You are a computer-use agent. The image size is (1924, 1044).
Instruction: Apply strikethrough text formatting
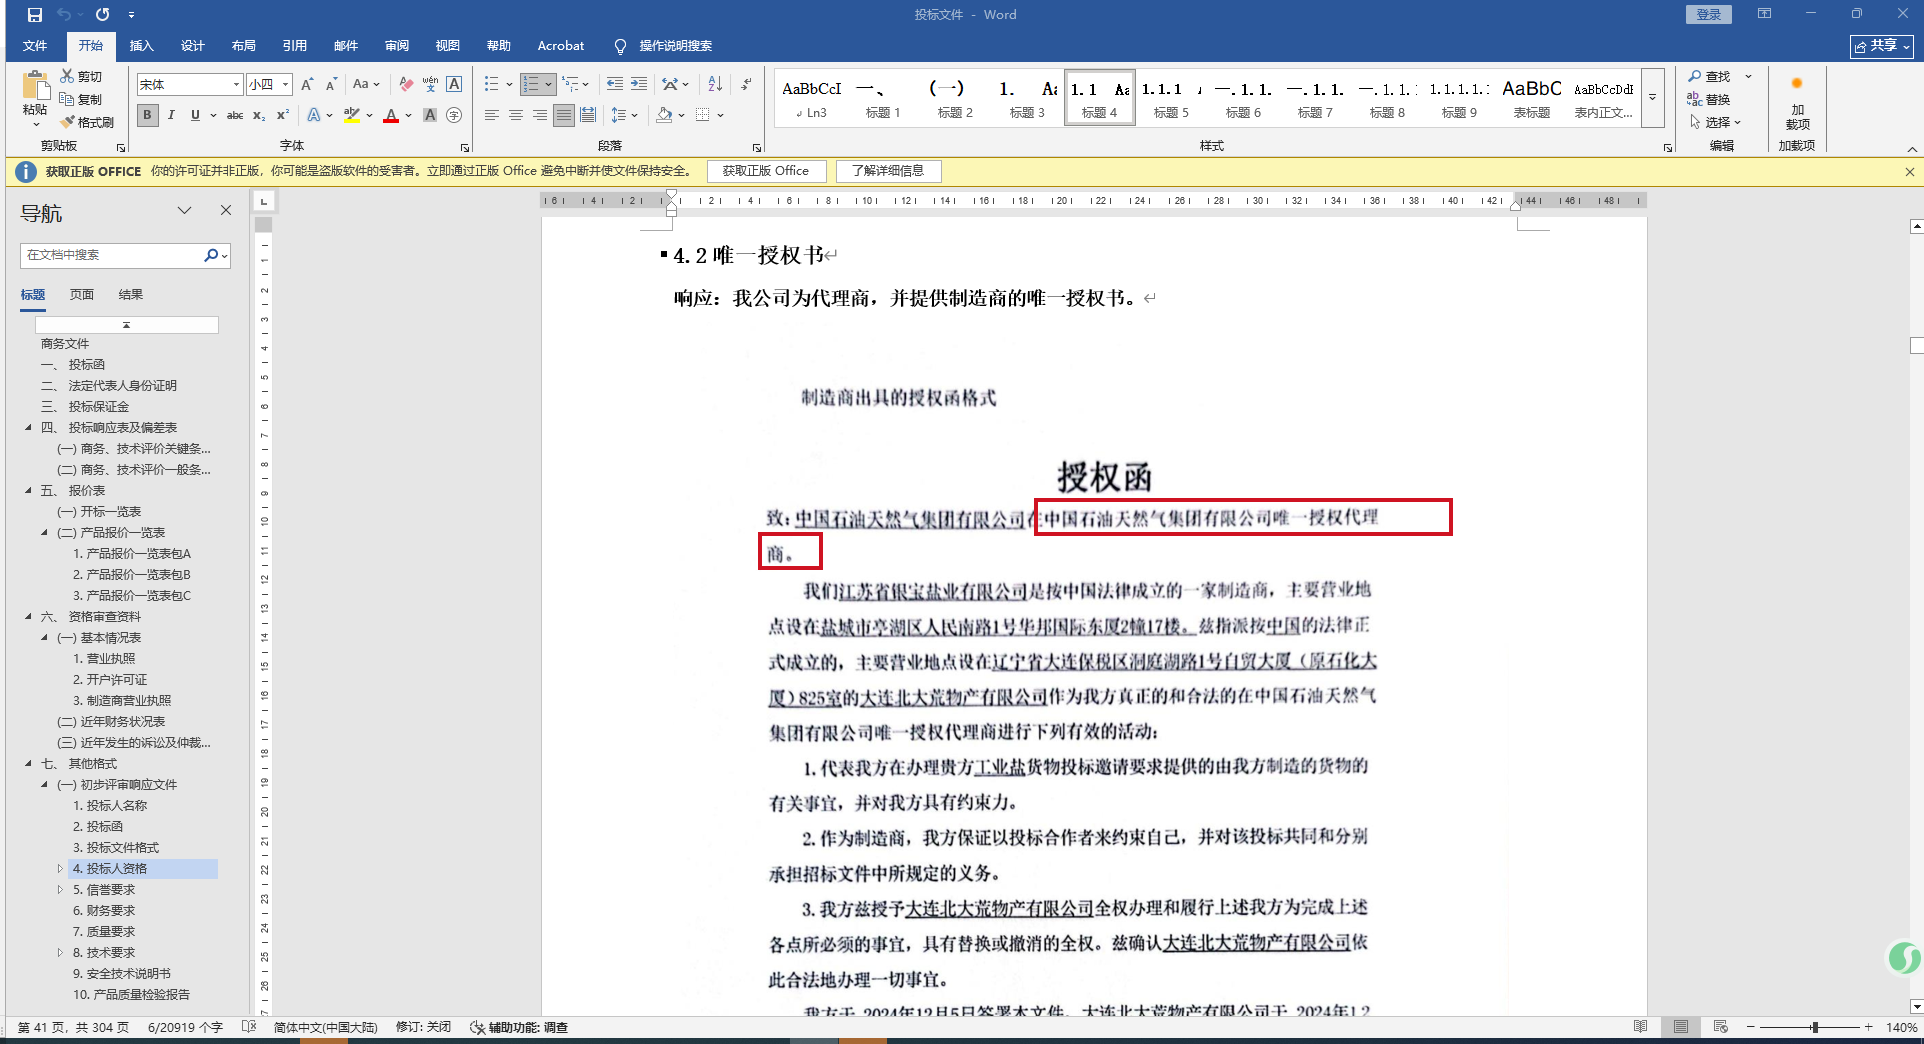click(235, 116)
